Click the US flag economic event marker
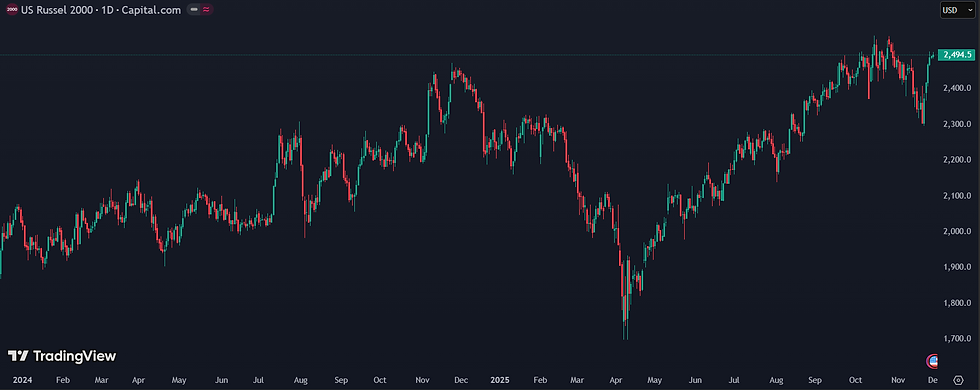Image resolution: width=980 pixels, height=390 pixels. (x=932, y=361)
